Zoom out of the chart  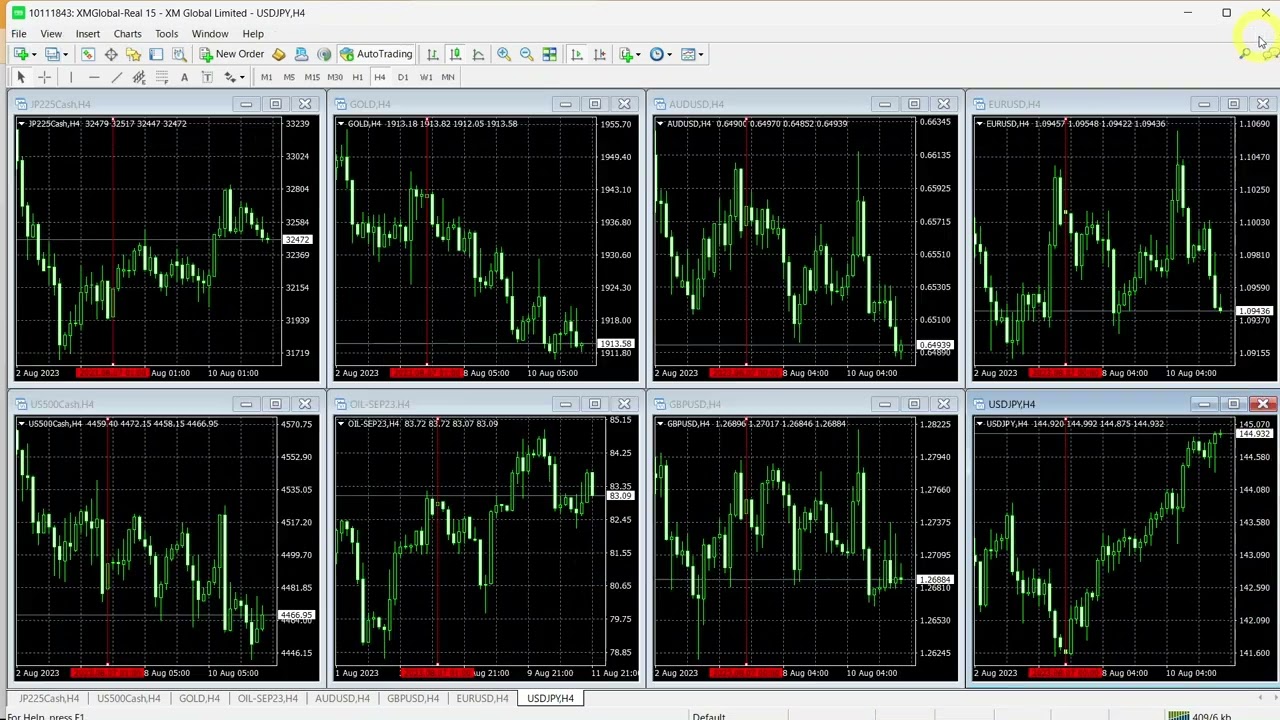[x=526, y=54]
